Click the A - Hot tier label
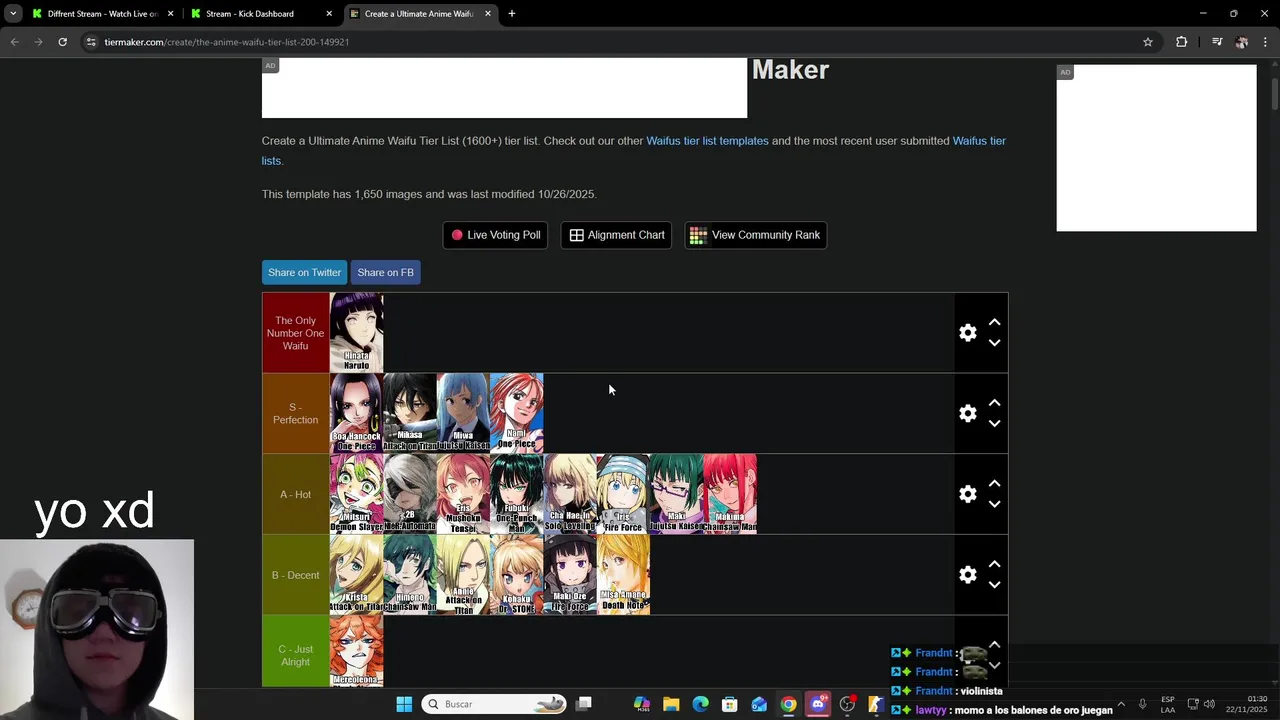 (x=295, y=494)
